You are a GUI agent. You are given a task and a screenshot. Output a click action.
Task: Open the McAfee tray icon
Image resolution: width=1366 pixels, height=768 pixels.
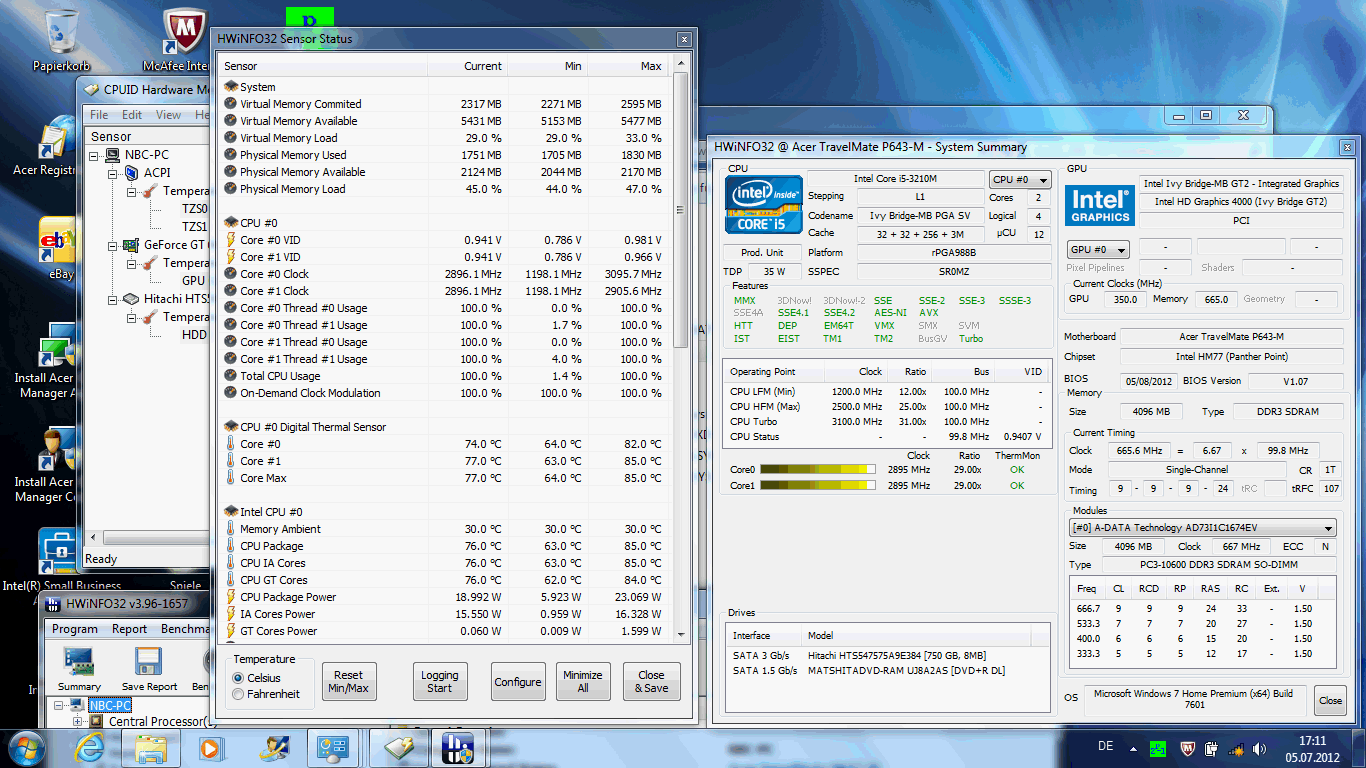1186,748
